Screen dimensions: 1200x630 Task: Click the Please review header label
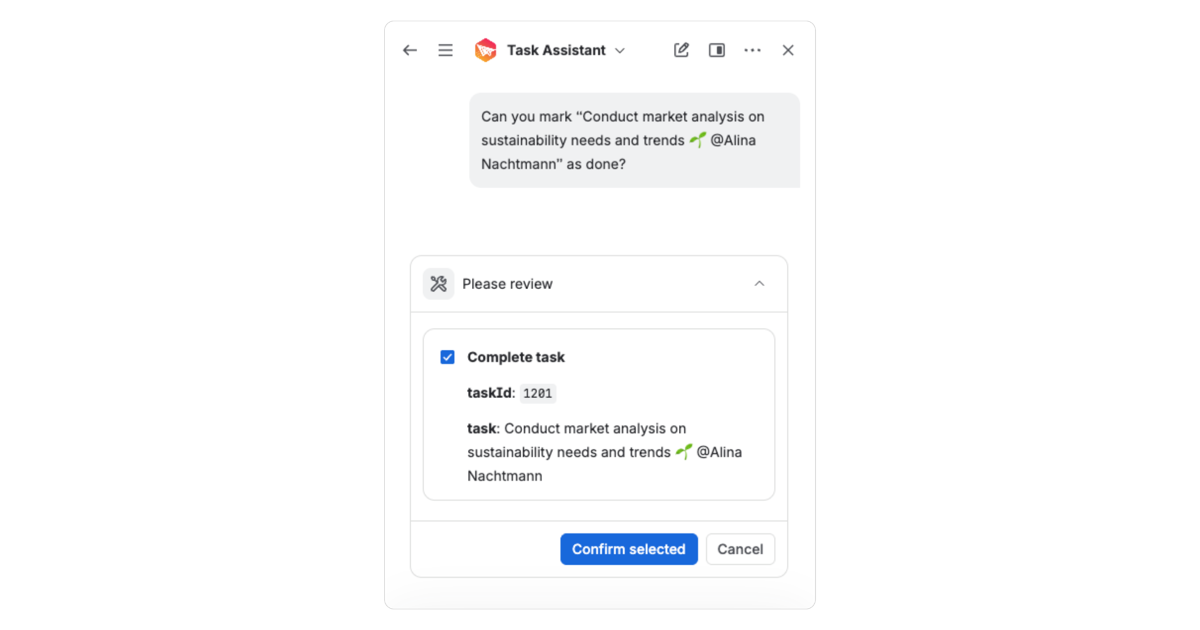507,284
